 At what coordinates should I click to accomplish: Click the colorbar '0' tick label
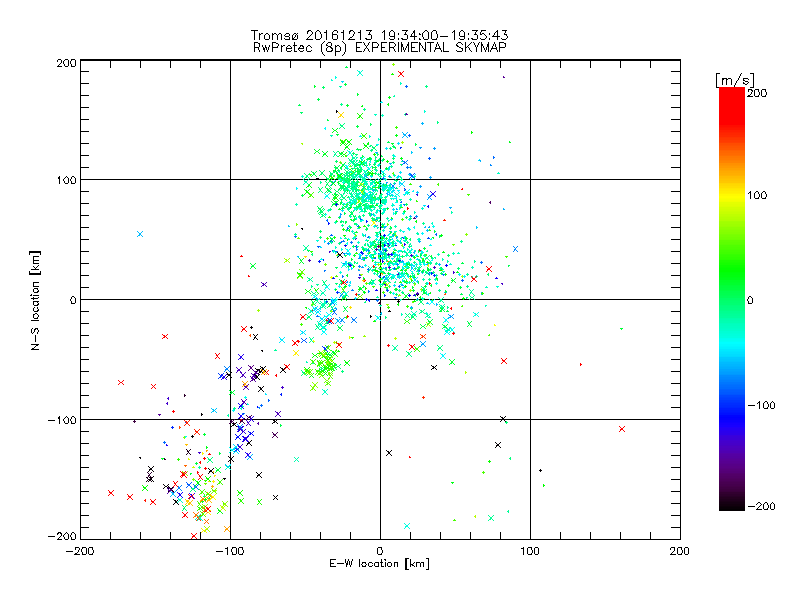point(750,300)
